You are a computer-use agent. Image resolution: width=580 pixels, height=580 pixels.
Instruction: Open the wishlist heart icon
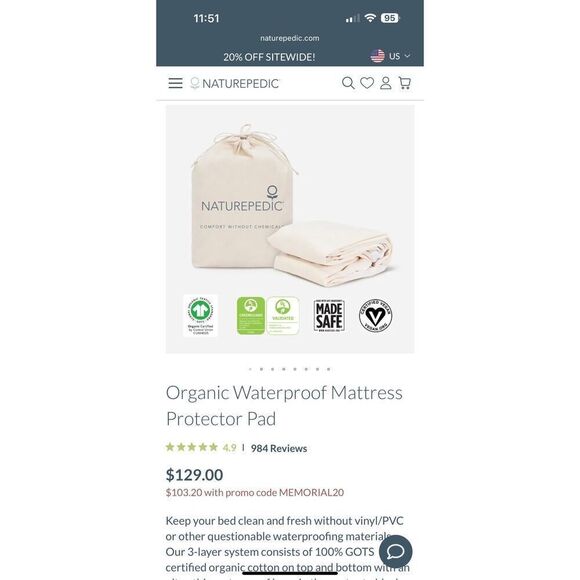(x=367, y=83)
